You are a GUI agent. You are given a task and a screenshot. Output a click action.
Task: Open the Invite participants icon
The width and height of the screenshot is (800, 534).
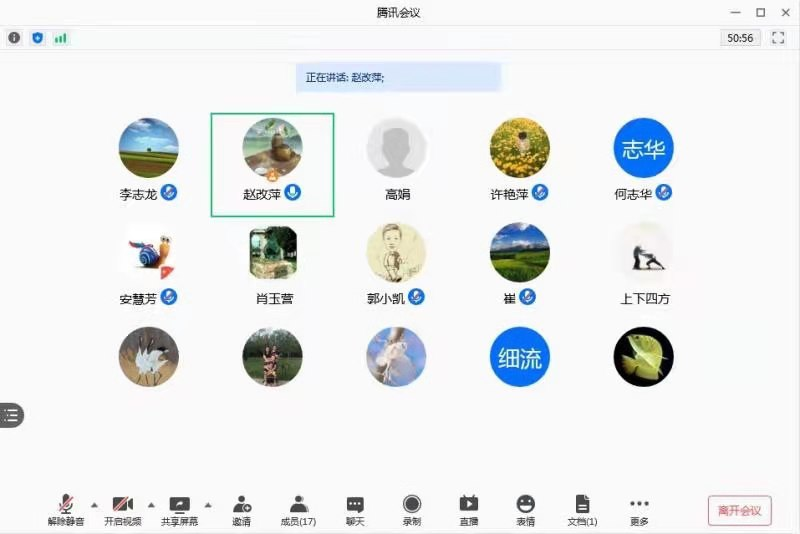(x=241, y=509)
